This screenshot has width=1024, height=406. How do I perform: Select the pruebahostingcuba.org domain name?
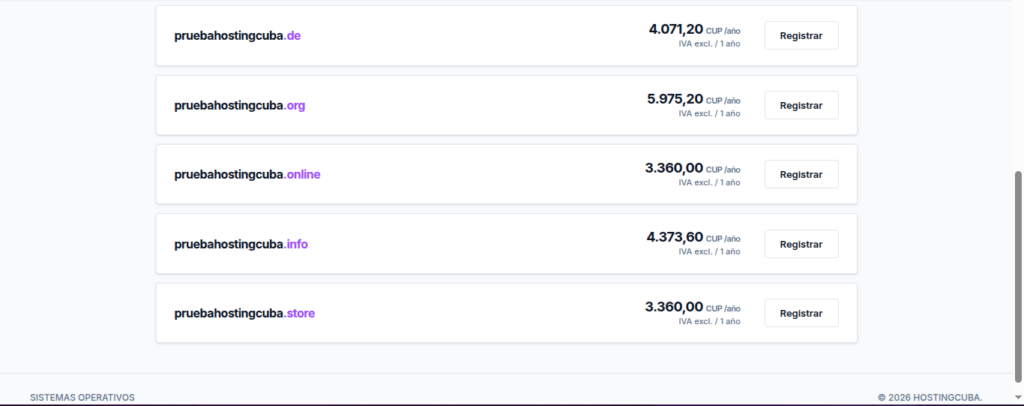tap(240, 105)
